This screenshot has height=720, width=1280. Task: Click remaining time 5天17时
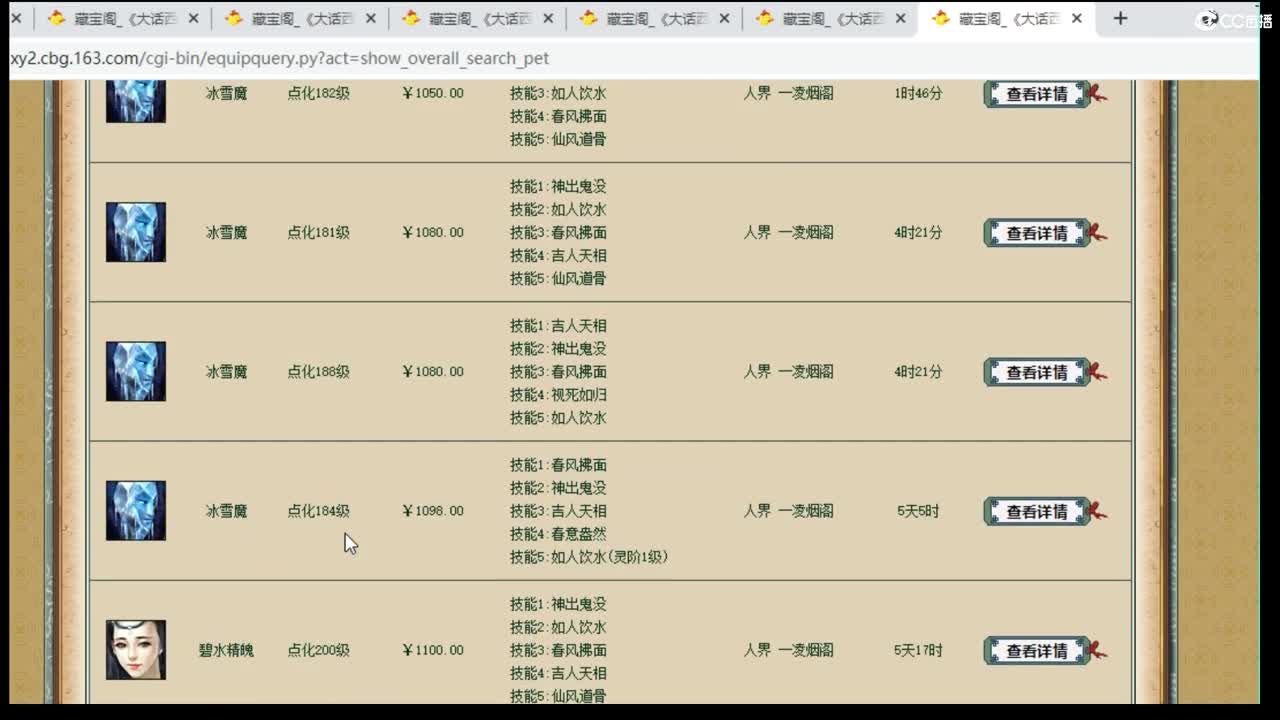point(918,650)
